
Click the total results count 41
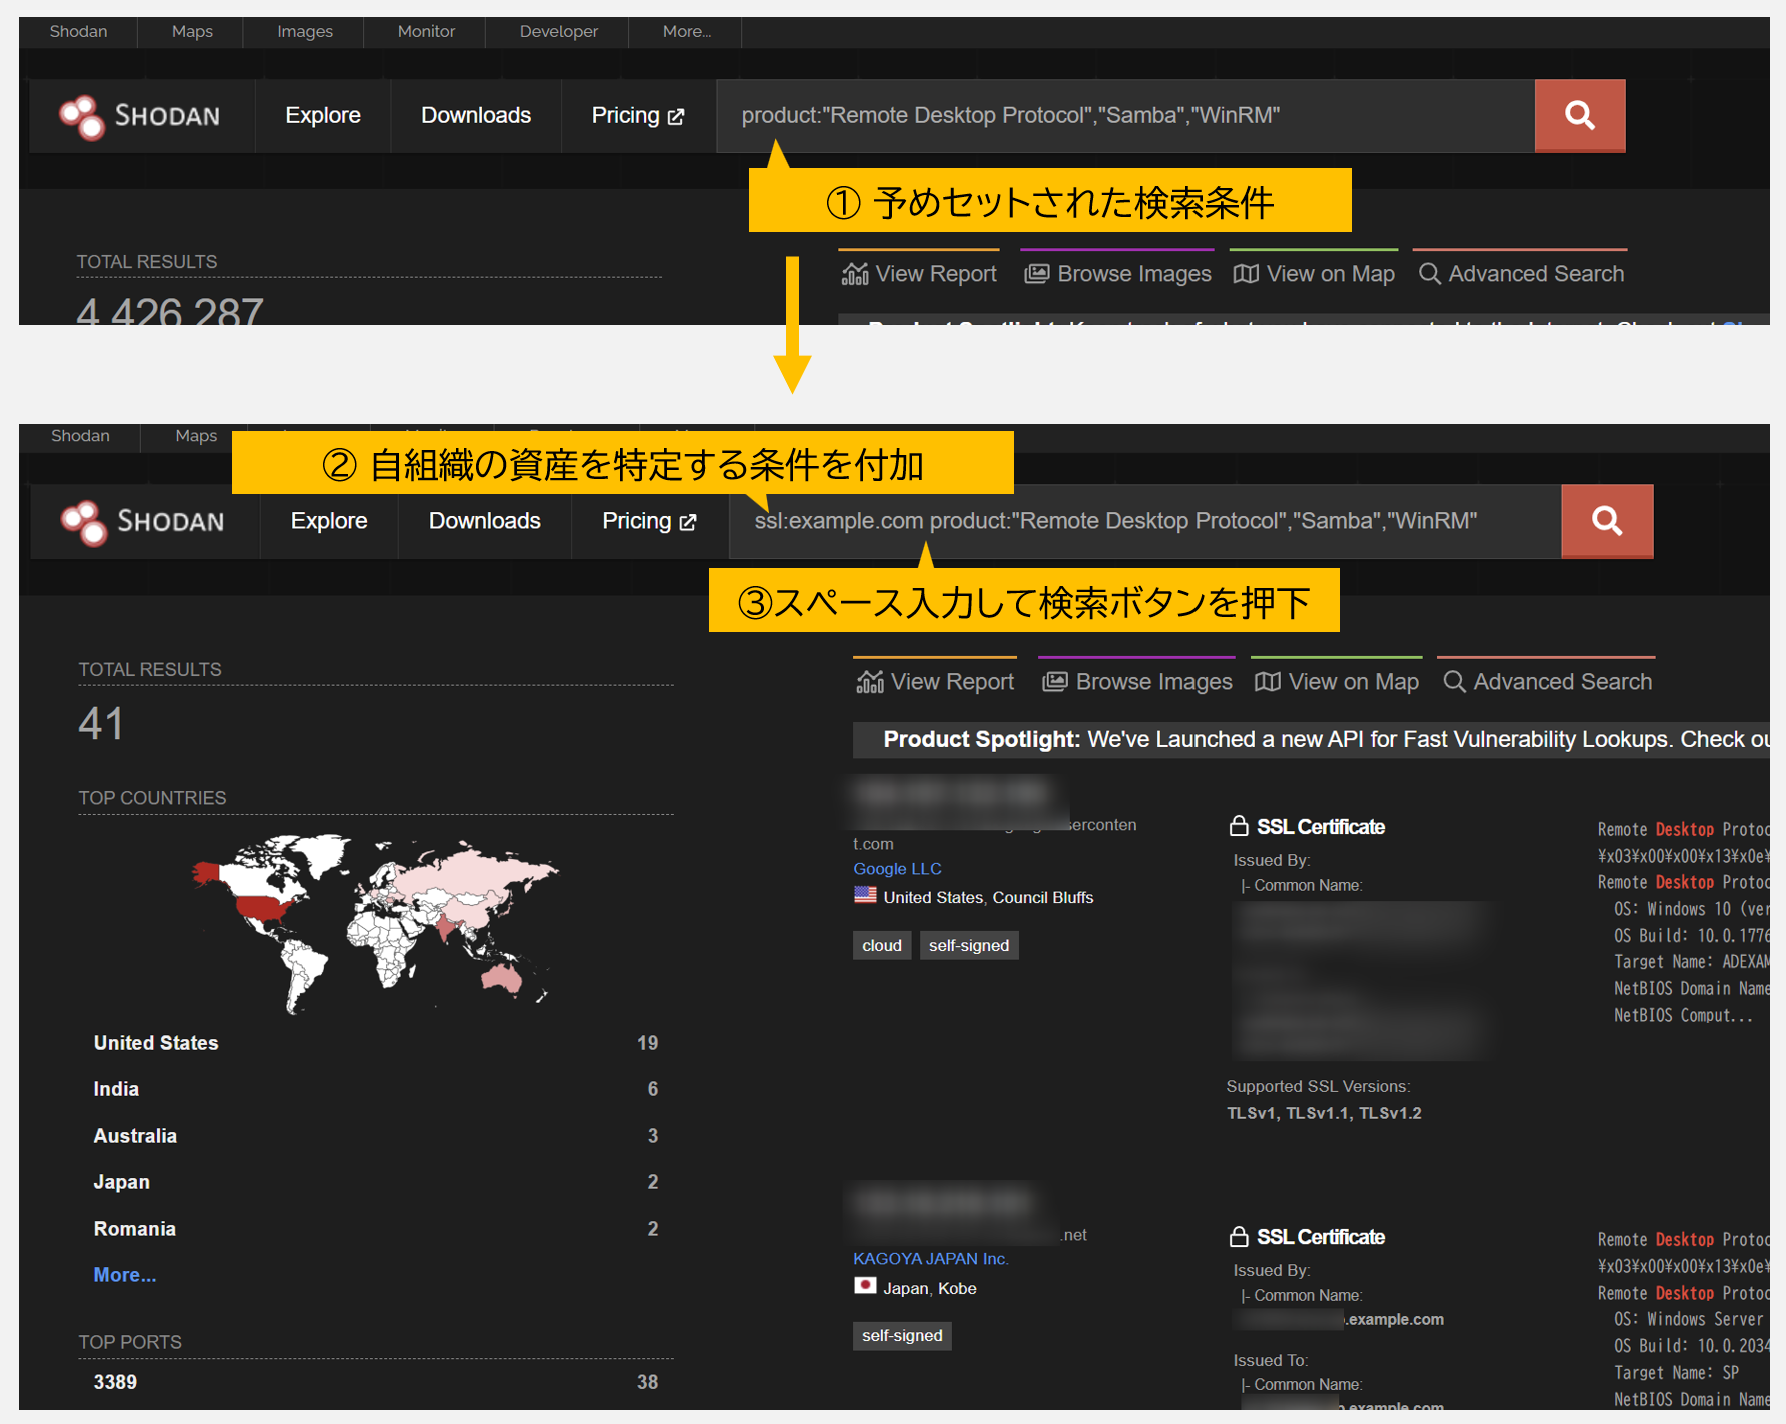[101, 723]
